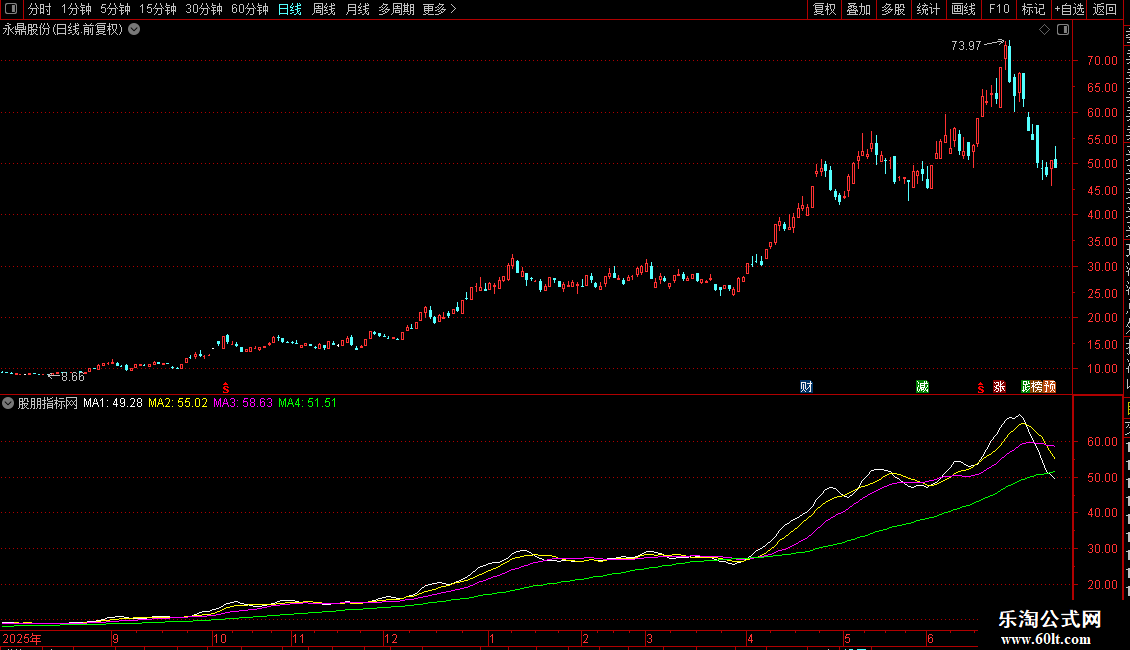Click the green 减 marker
The height and width of the screenshot is (650, 1130).
click(x=922, y=387)
